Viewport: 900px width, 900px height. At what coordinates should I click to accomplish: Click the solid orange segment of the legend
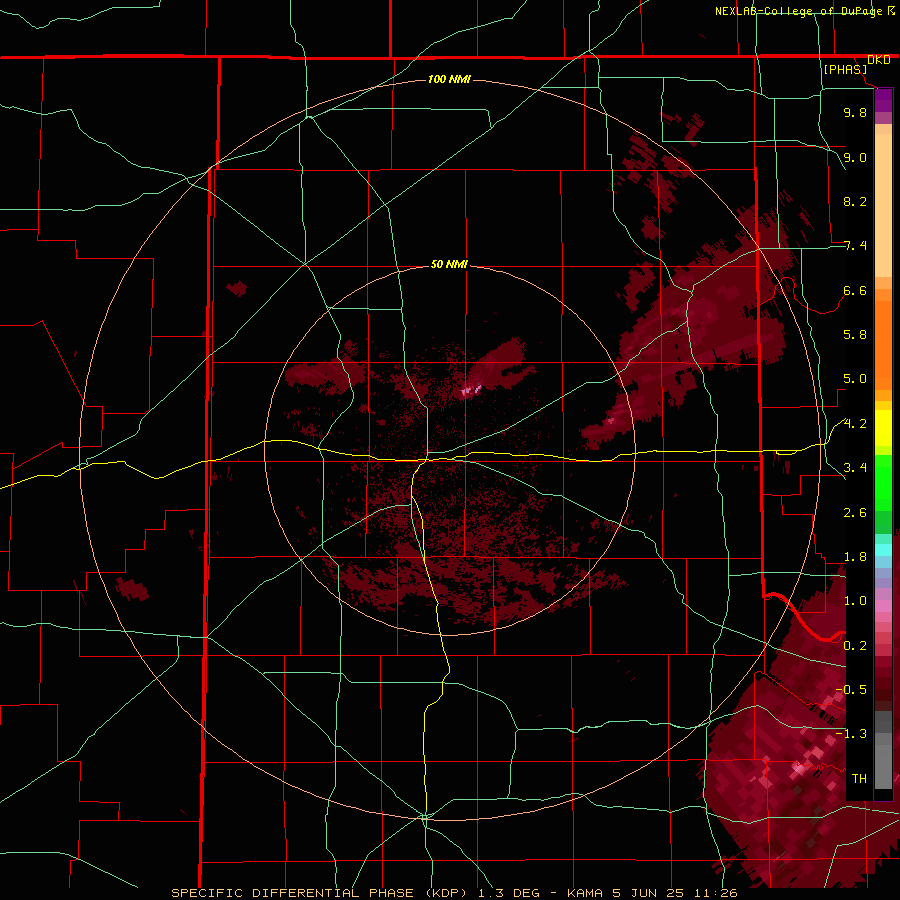pyautogui.click(x=883, y=344)
